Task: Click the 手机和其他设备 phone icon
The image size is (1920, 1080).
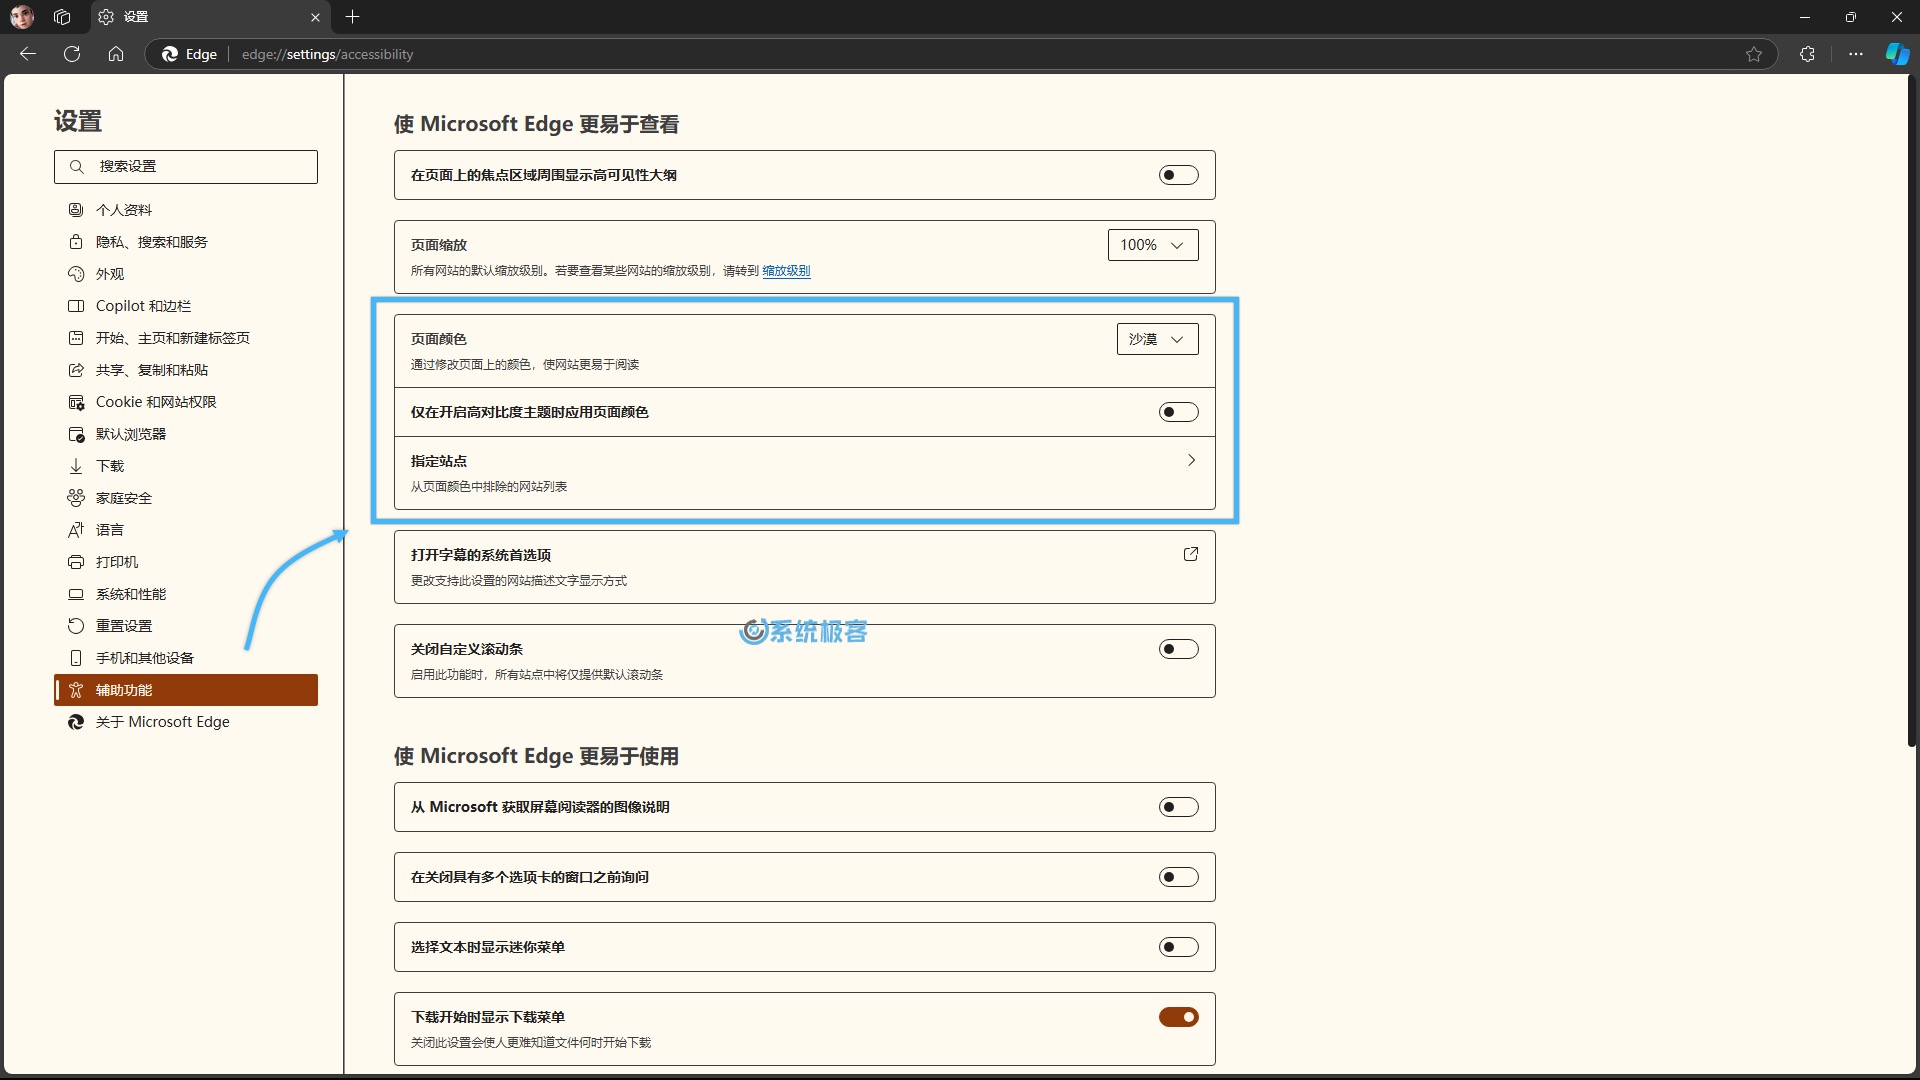Action: tap(76, 658)
